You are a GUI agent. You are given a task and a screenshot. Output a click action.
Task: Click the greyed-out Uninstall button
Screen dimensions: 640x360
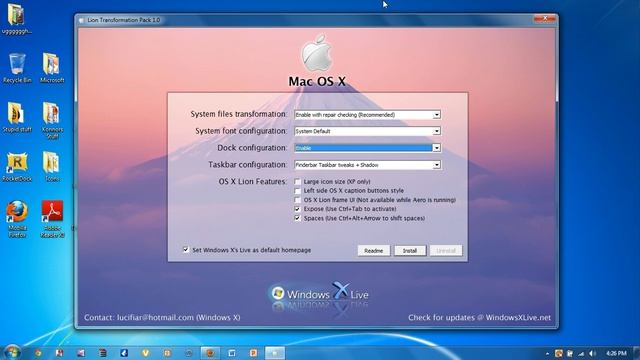tap(446, 251)
